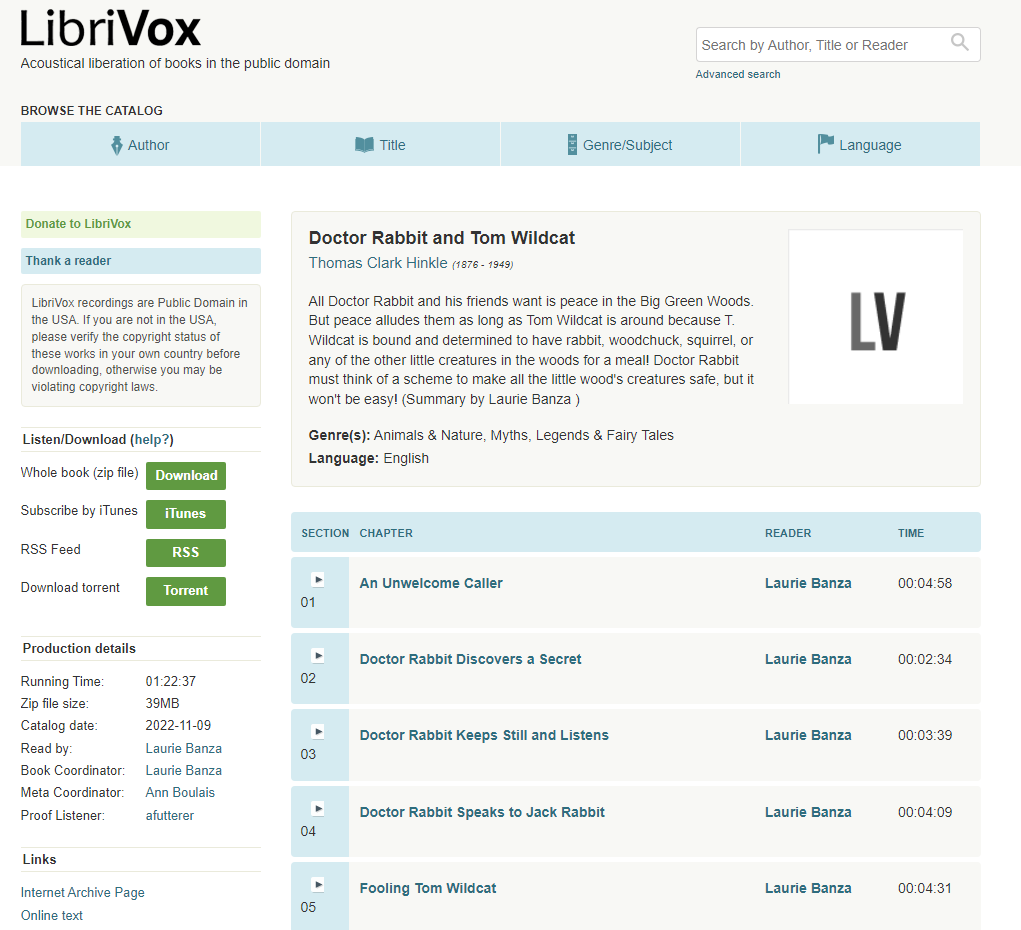
Task: Play section 05 Fooling Tom Wildcat
Action: click(x=318, y=884)
